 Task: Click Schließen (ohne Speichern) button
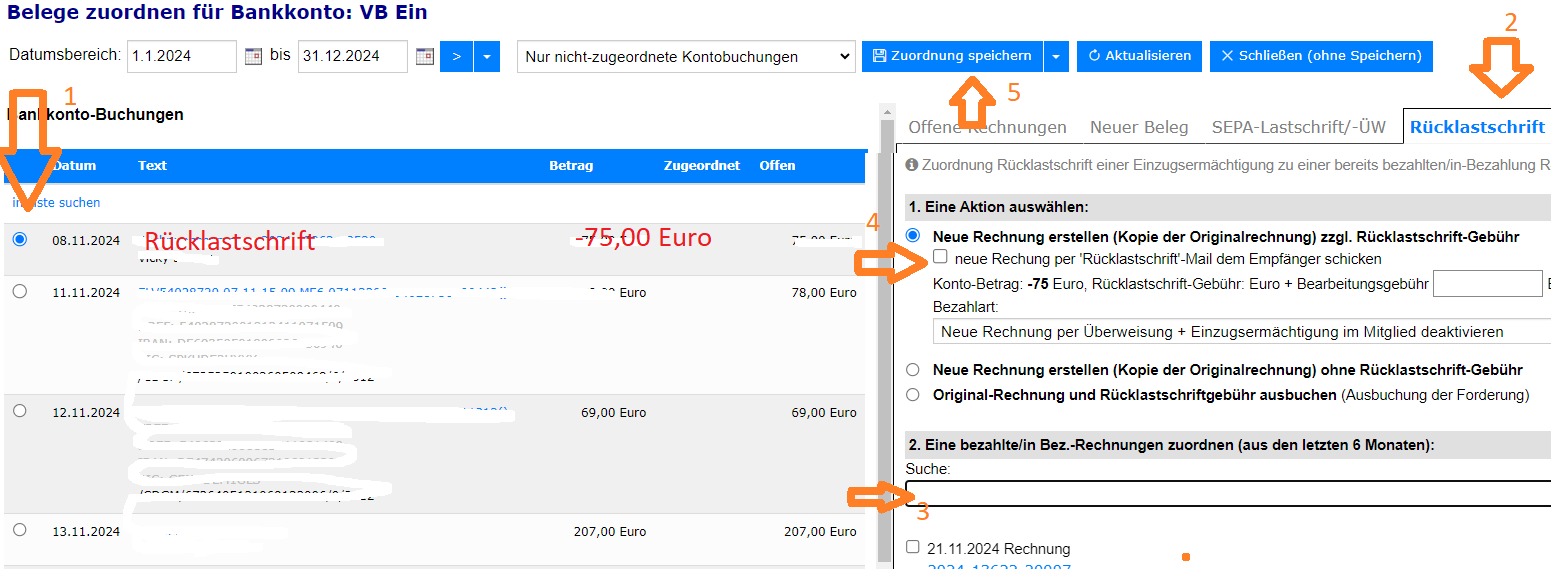tap(1321, 57)
